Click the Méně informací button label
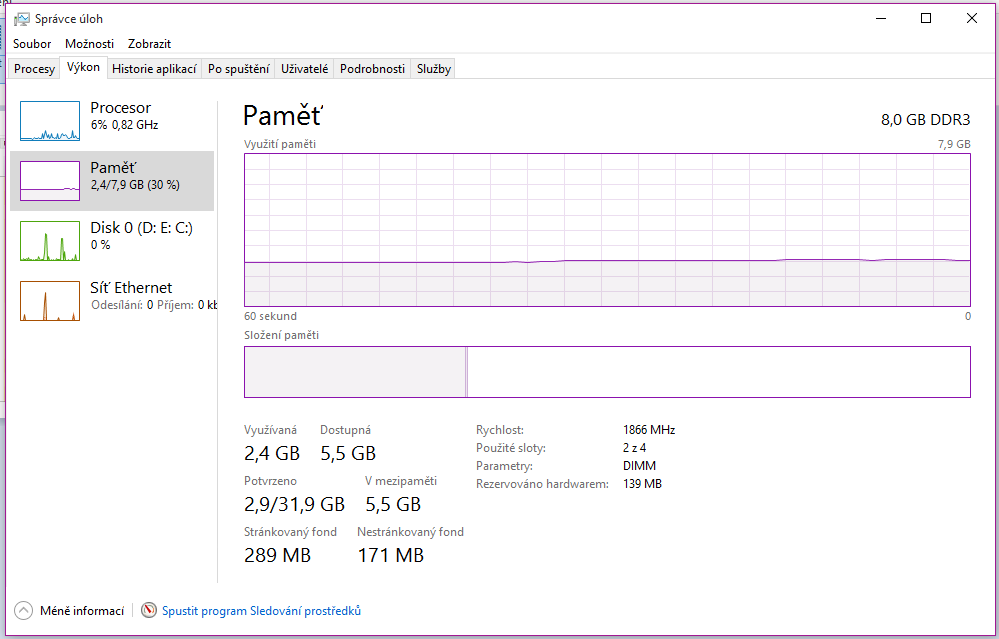Screen dimensions: 999x639 click(82, 610)
